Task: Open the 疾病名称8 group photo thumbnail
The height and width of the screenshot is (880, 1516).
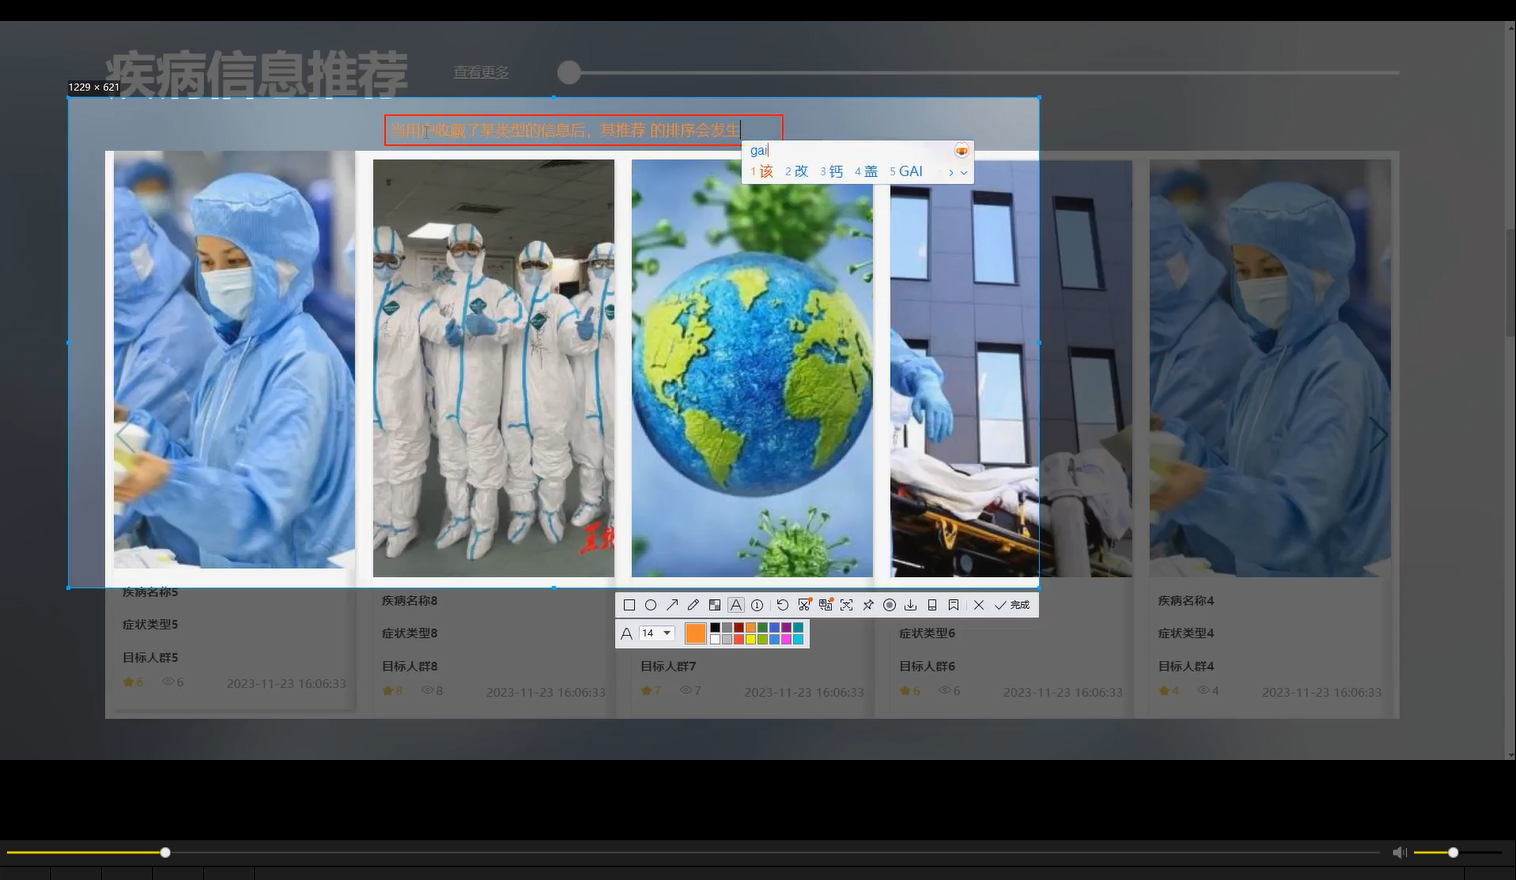Action: click(494, 368)
